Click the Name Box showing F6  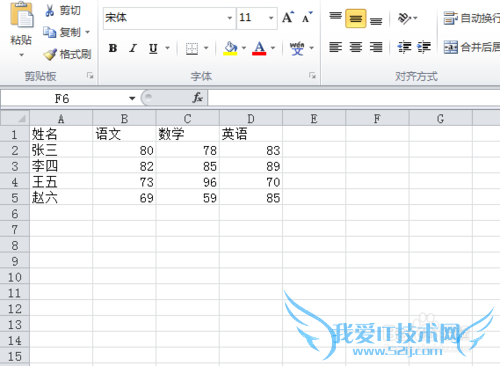point(63,99)
